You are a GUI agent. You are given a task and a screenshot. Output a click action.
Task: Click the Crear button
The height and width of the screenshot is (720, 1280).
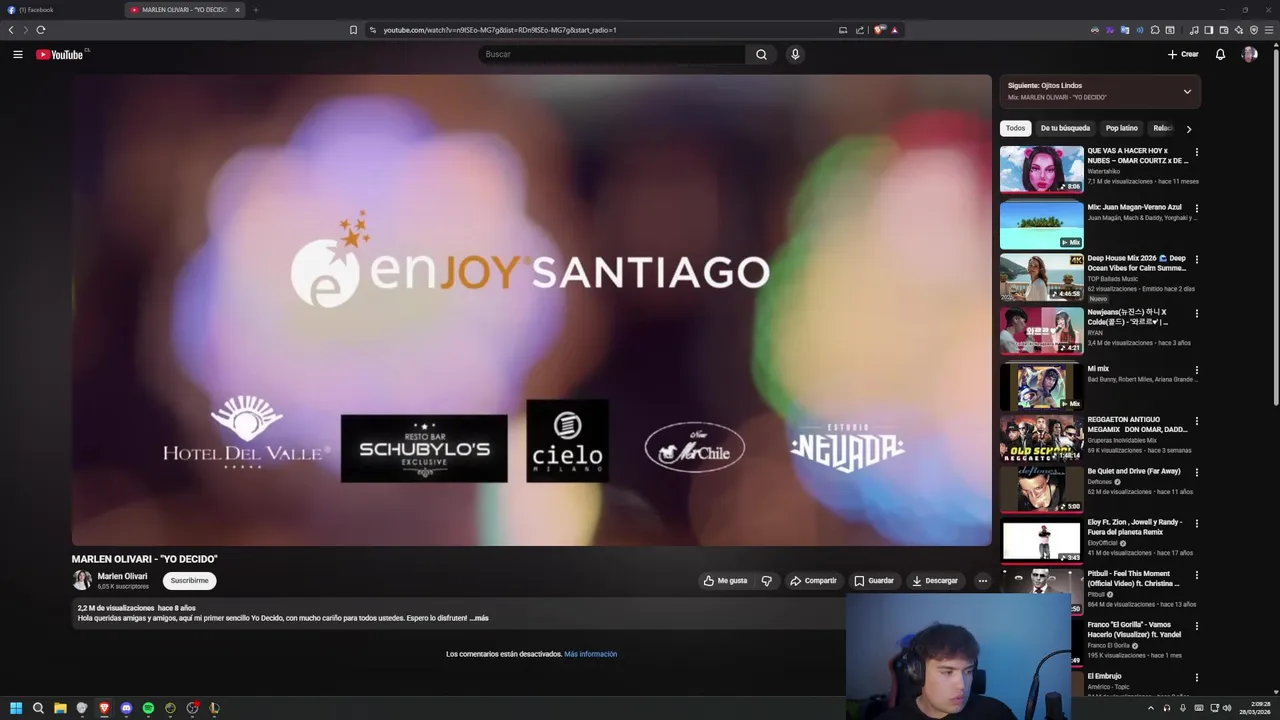1183,54
